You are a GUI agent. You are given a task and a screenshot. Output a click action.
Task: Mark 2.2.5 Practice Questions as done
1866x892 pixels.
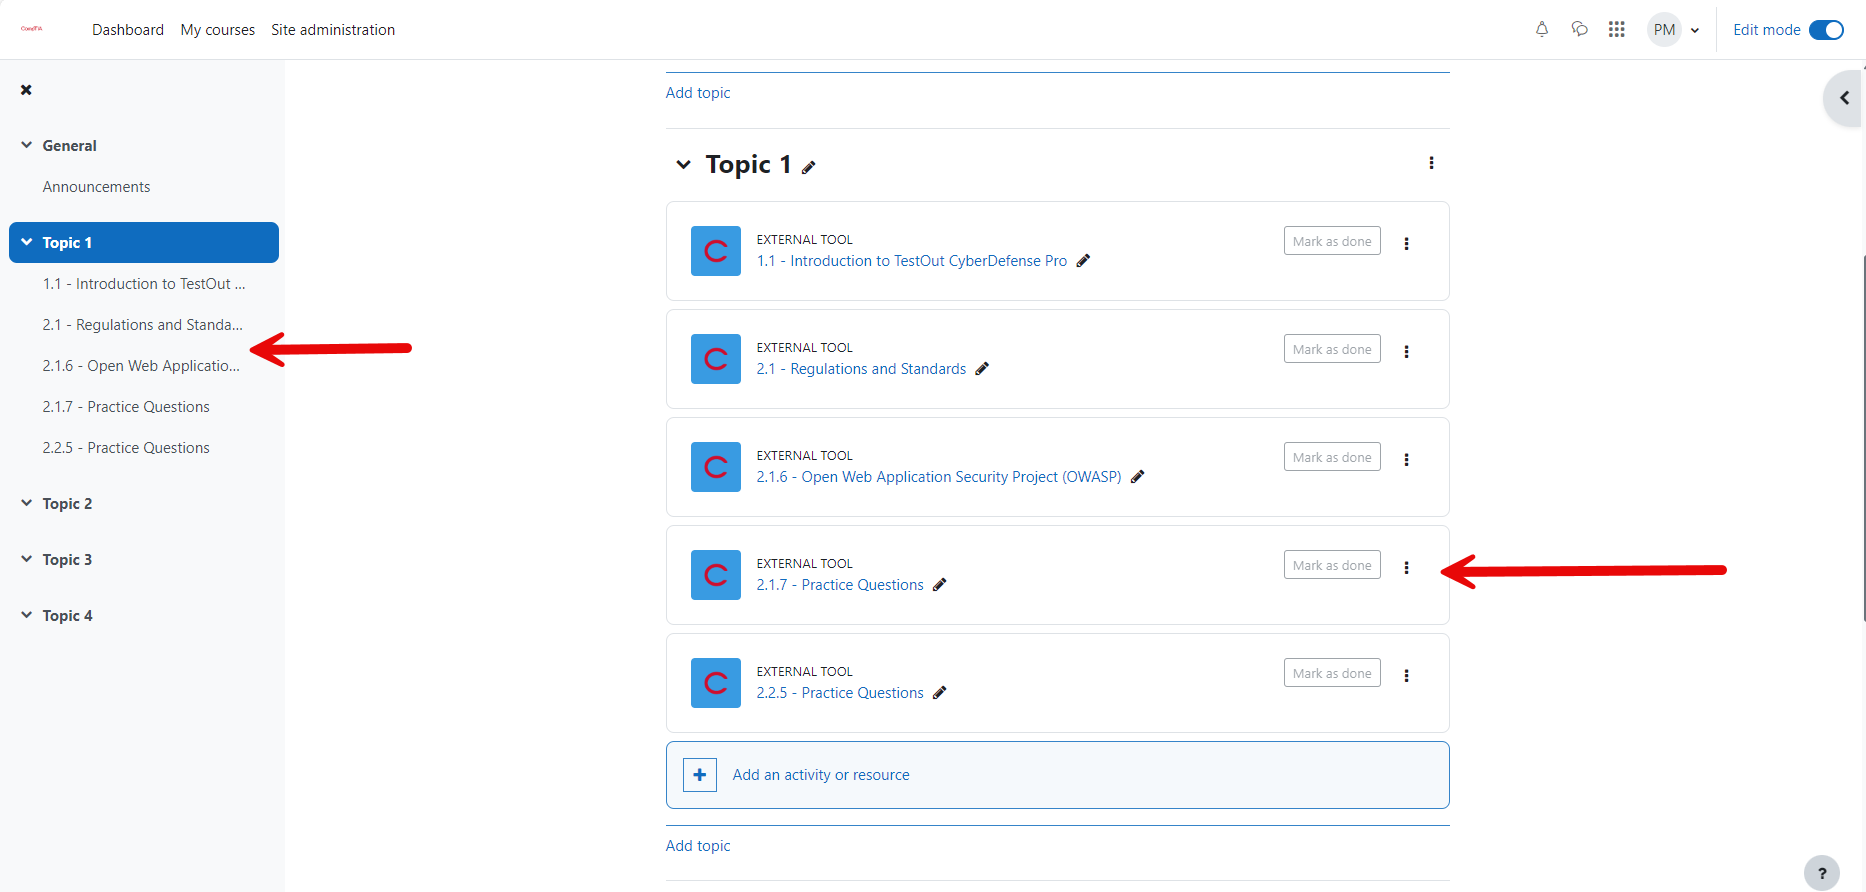[x=1332, y=673]
